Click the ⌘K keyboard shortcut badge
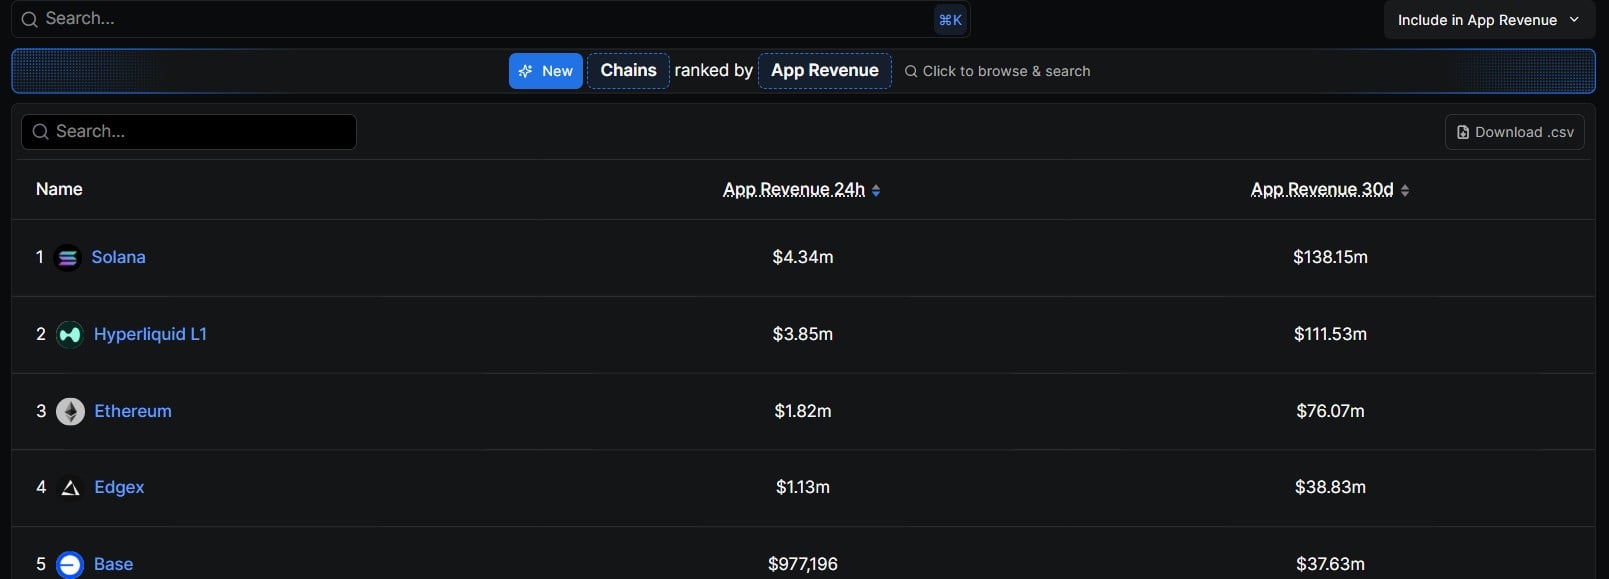 point(950,20)
